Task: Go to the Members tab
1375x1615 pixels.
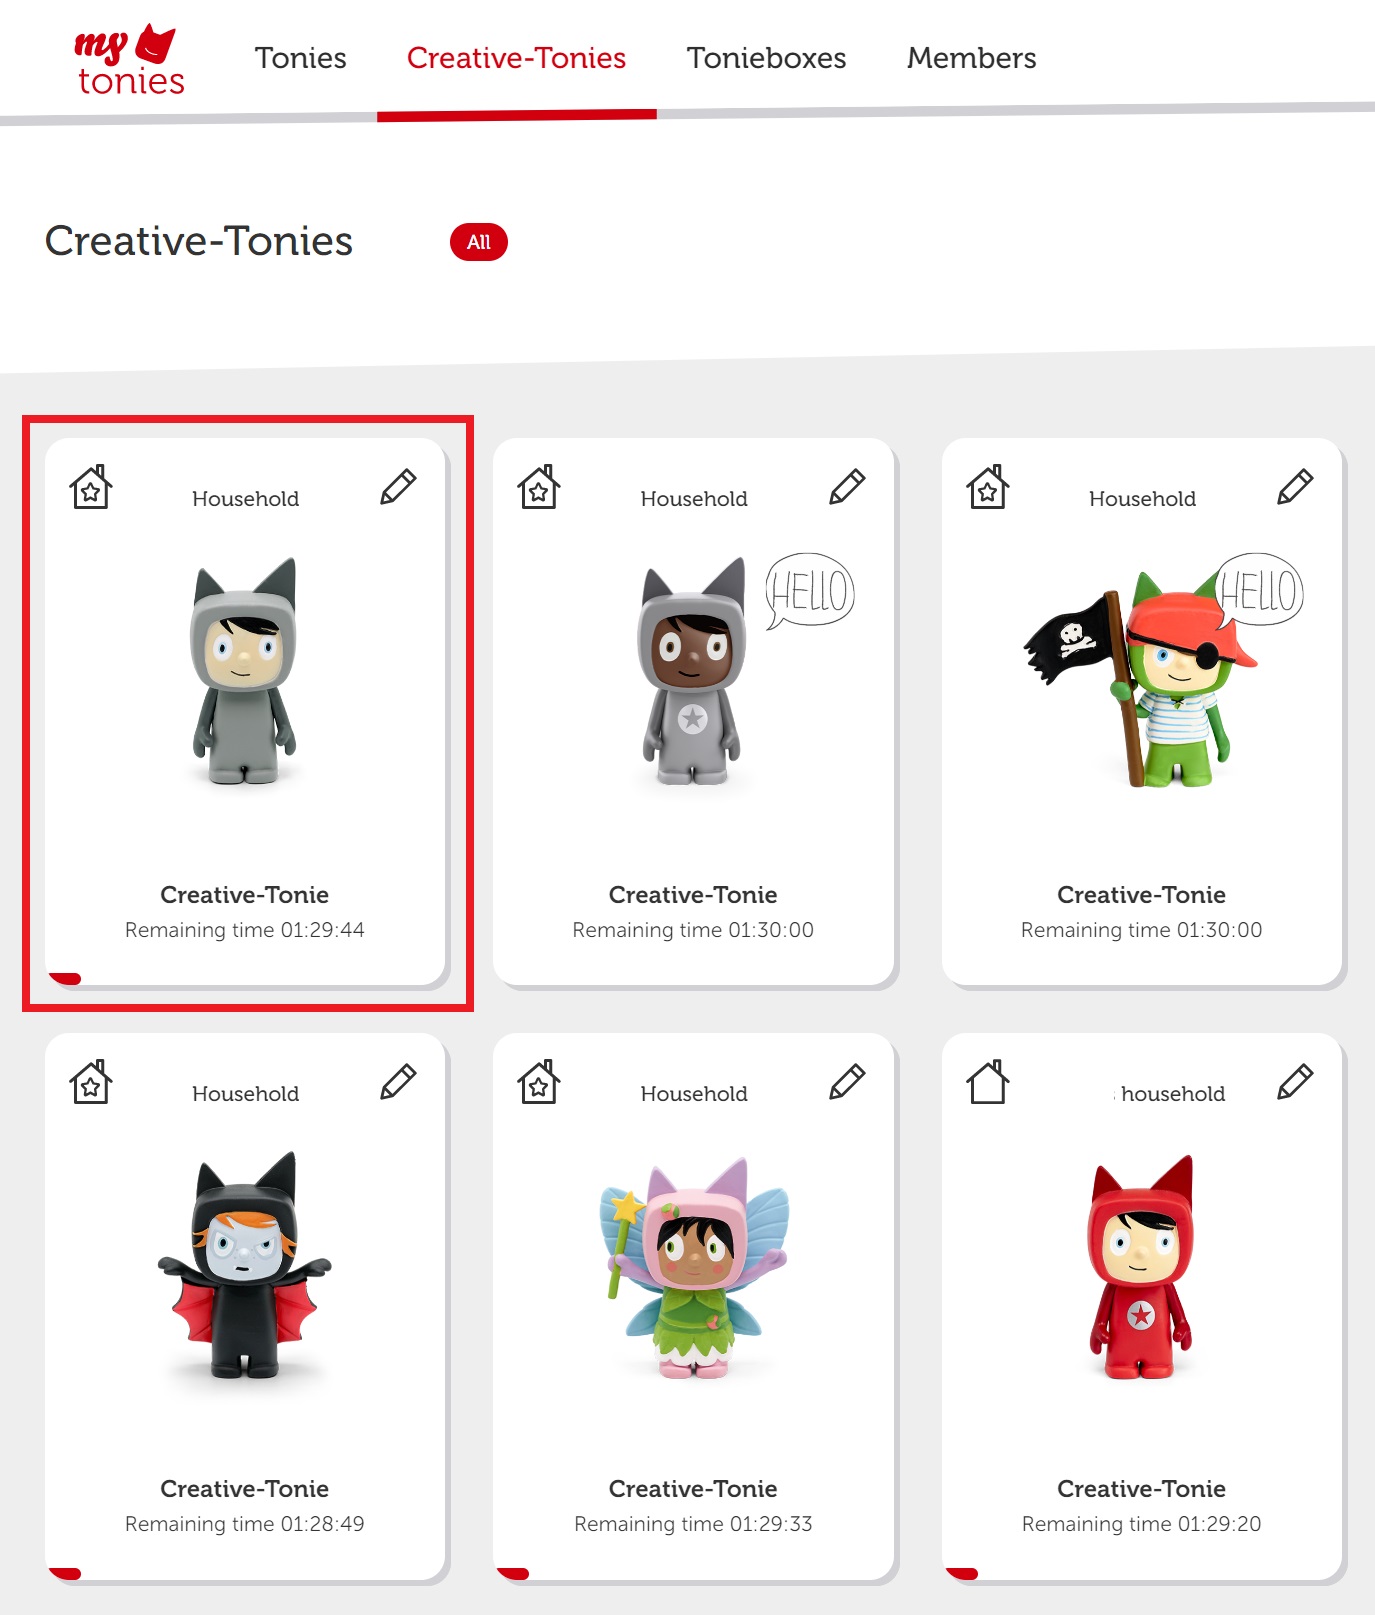Action: coord(971,58)
